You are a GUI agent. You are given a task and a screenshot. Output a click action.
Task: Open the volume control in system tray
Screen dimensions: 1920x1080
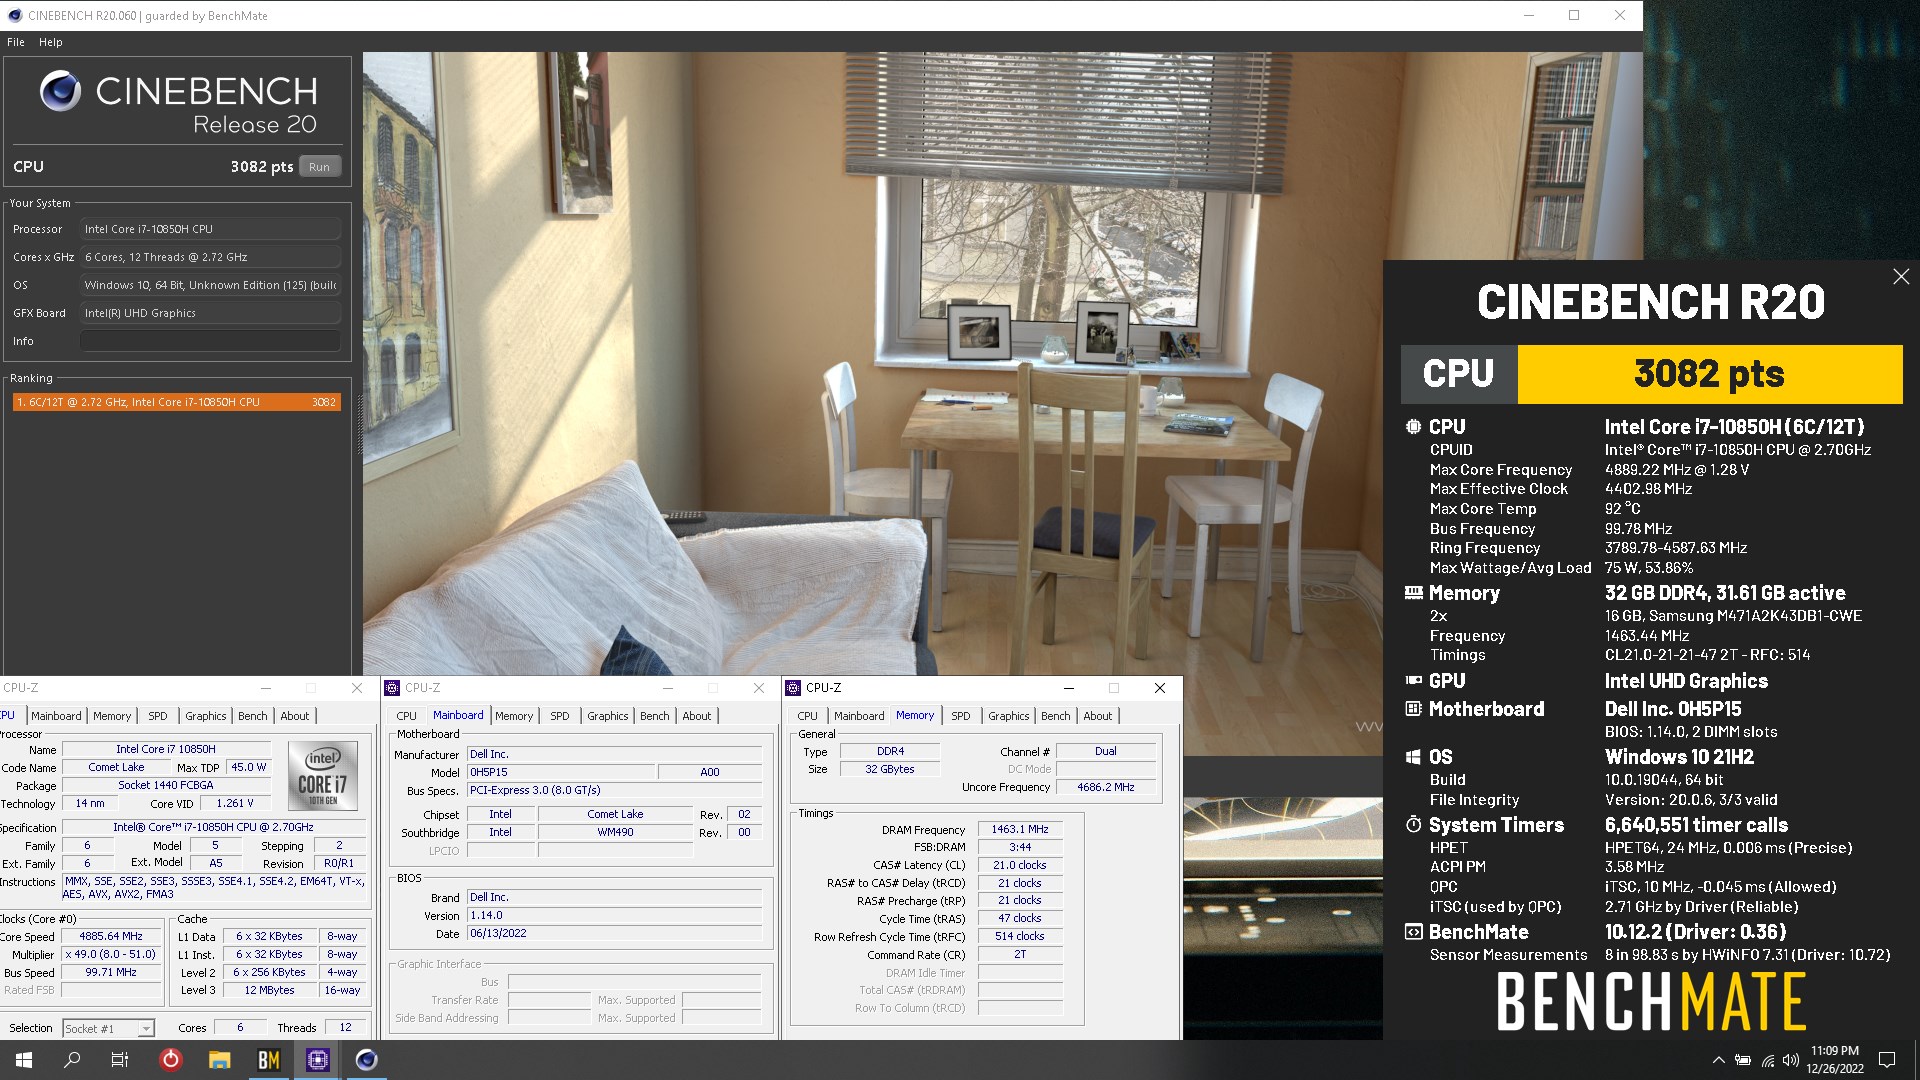[x=1790, y=1060]
